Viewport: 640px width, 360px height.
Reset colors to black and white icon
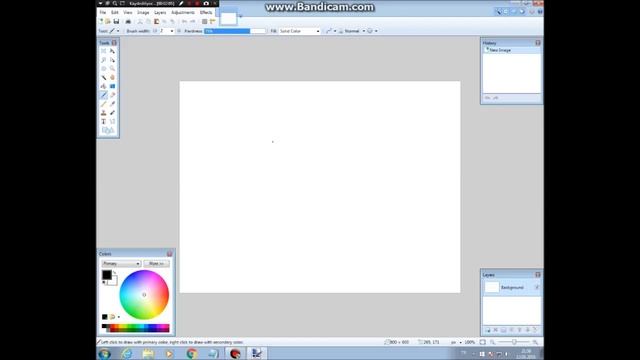coord(104,282)
